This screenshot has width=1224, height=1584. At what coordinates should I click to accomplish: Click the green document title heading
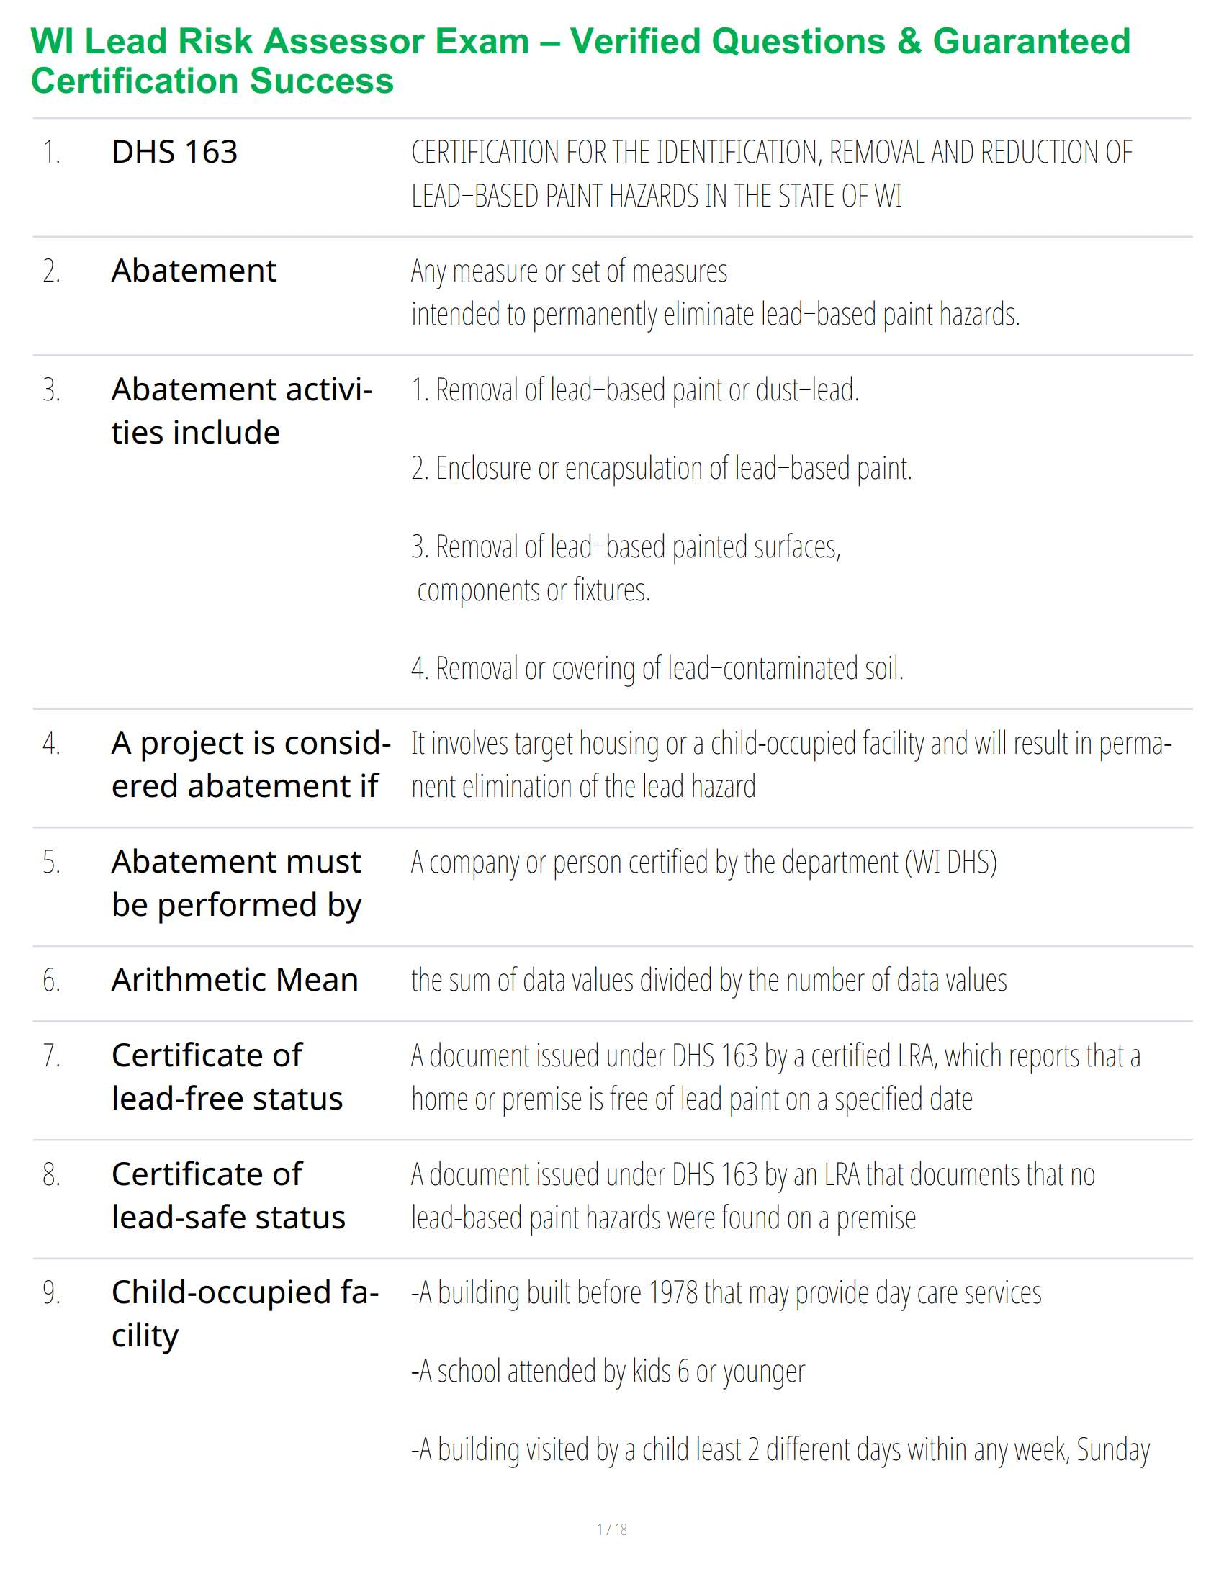580,61
